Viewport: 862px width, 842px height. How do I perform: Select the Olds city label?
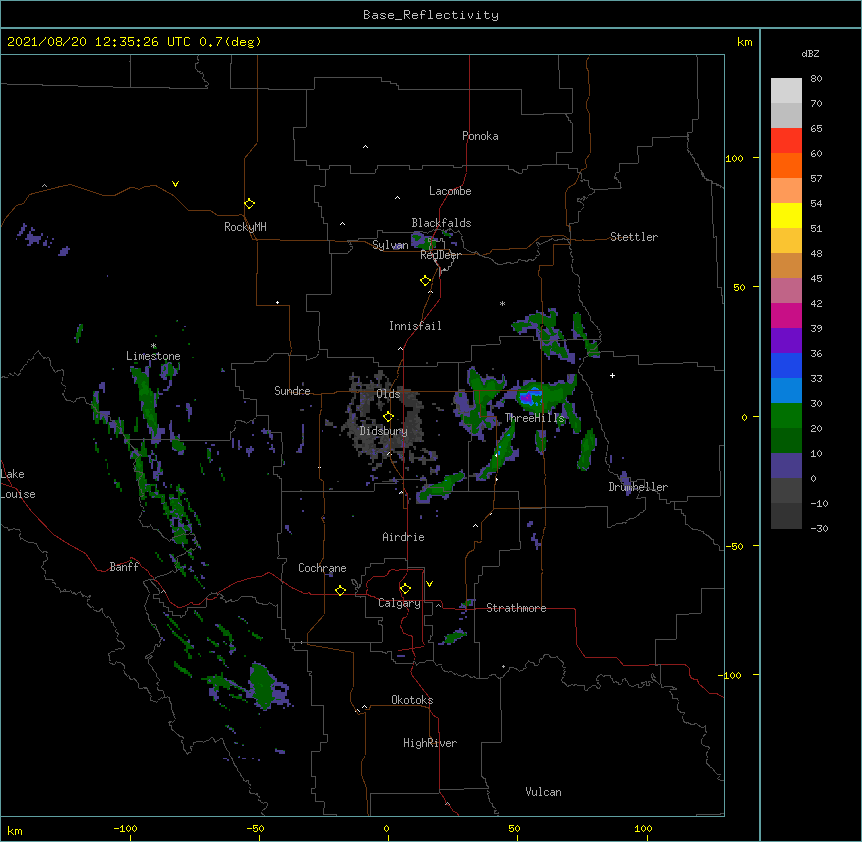coord(388,394)
